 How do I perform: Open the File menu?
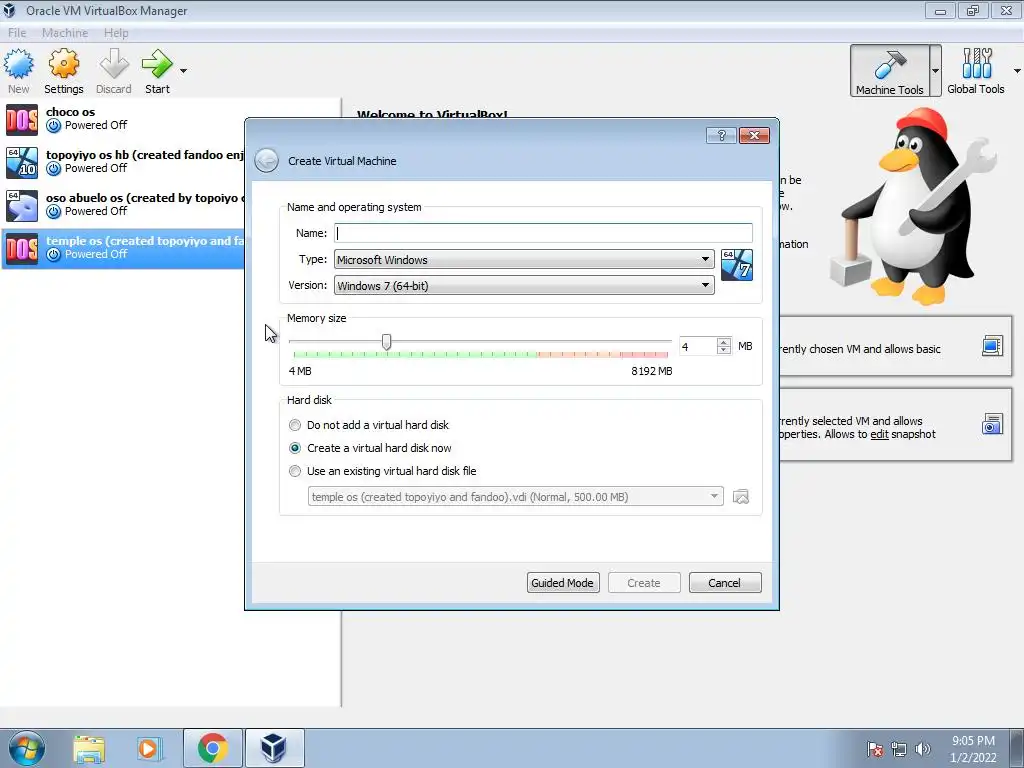[x=17, y=33]
